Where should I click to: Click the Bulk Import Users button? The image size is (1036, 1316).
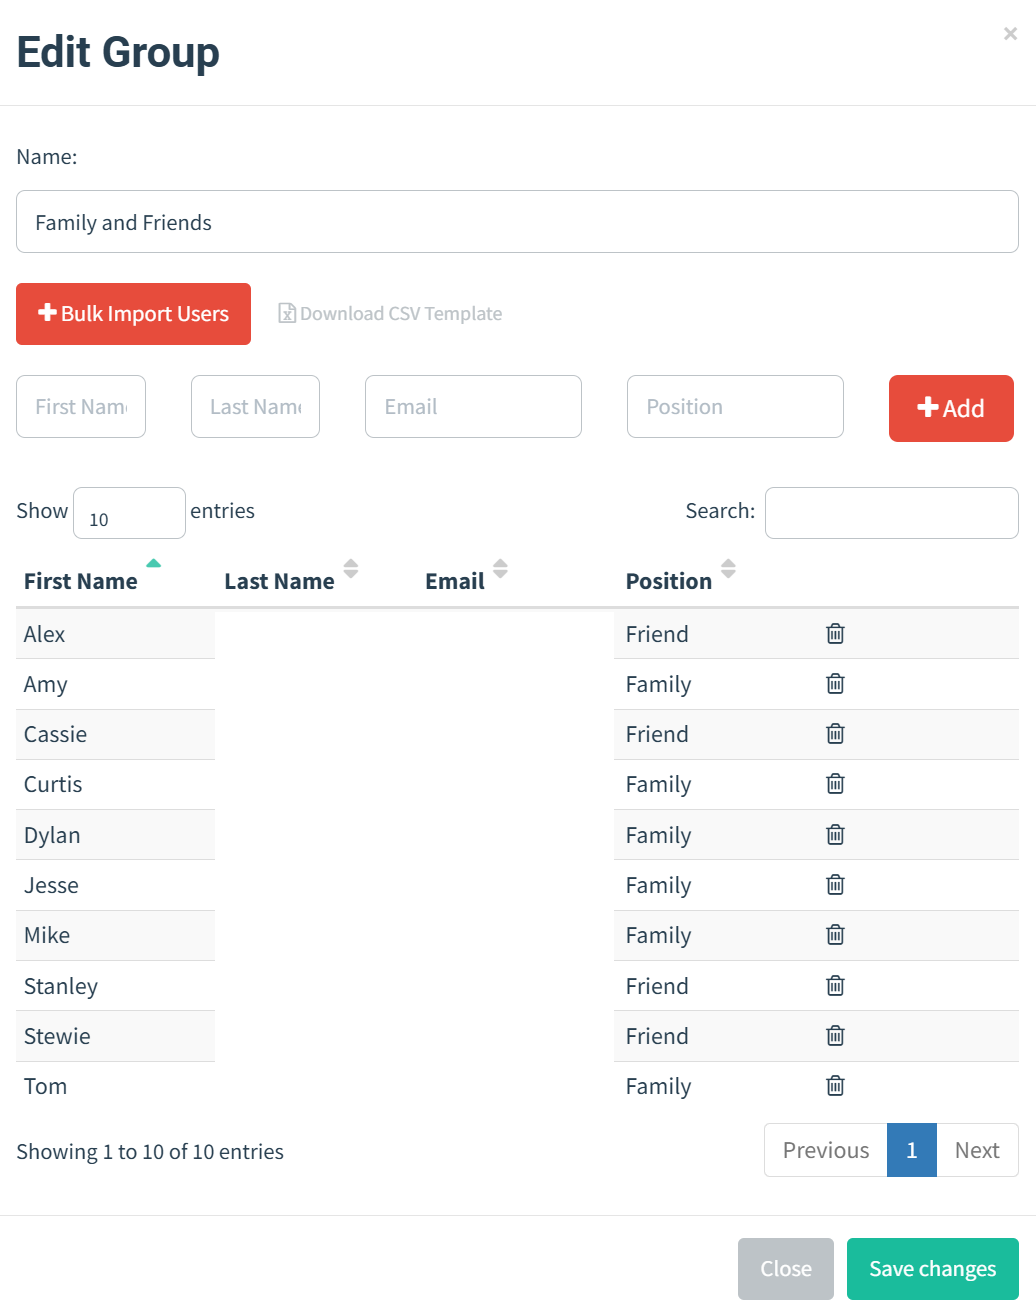pos(133,314)
